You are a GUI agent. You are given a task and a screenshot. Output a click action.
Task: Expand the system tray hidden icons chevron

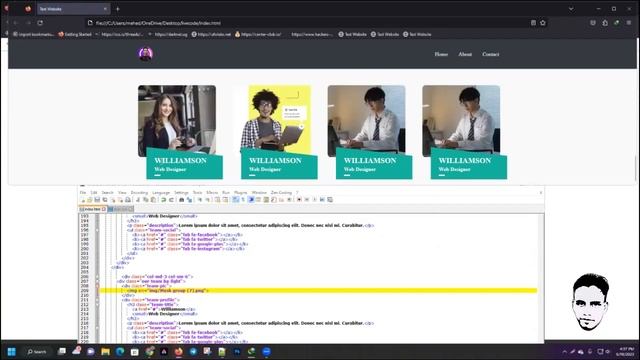point(564,351)
